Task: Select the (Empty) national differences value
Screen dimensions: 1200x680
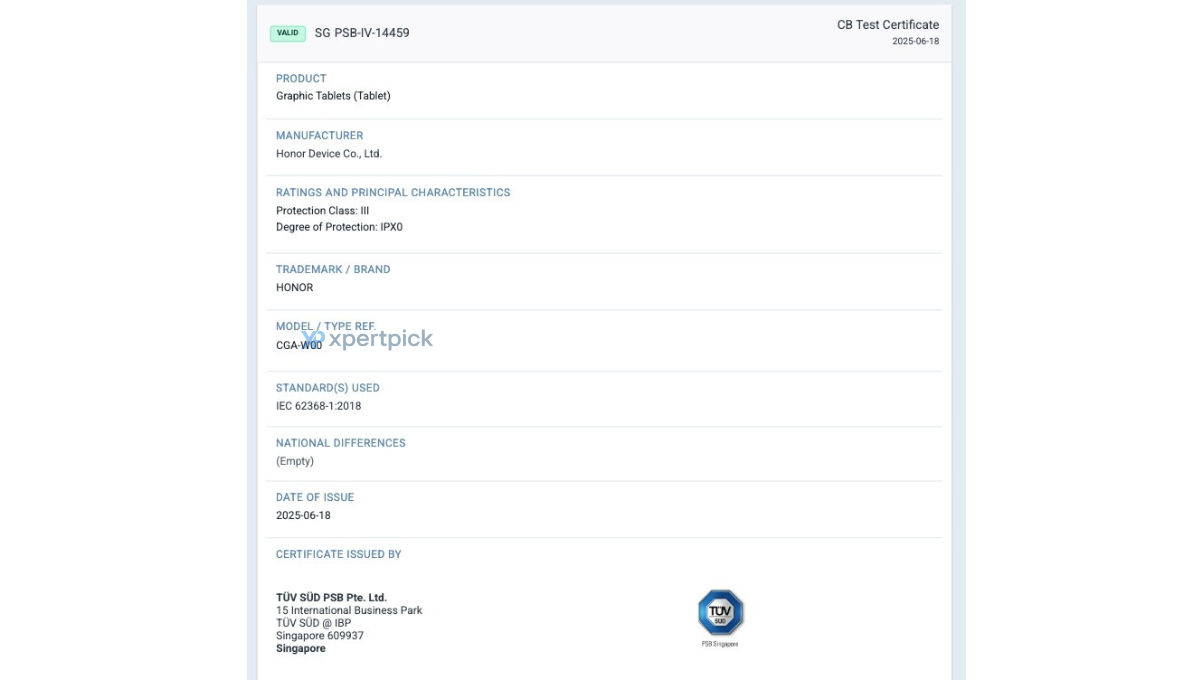Action: (295, 461)
